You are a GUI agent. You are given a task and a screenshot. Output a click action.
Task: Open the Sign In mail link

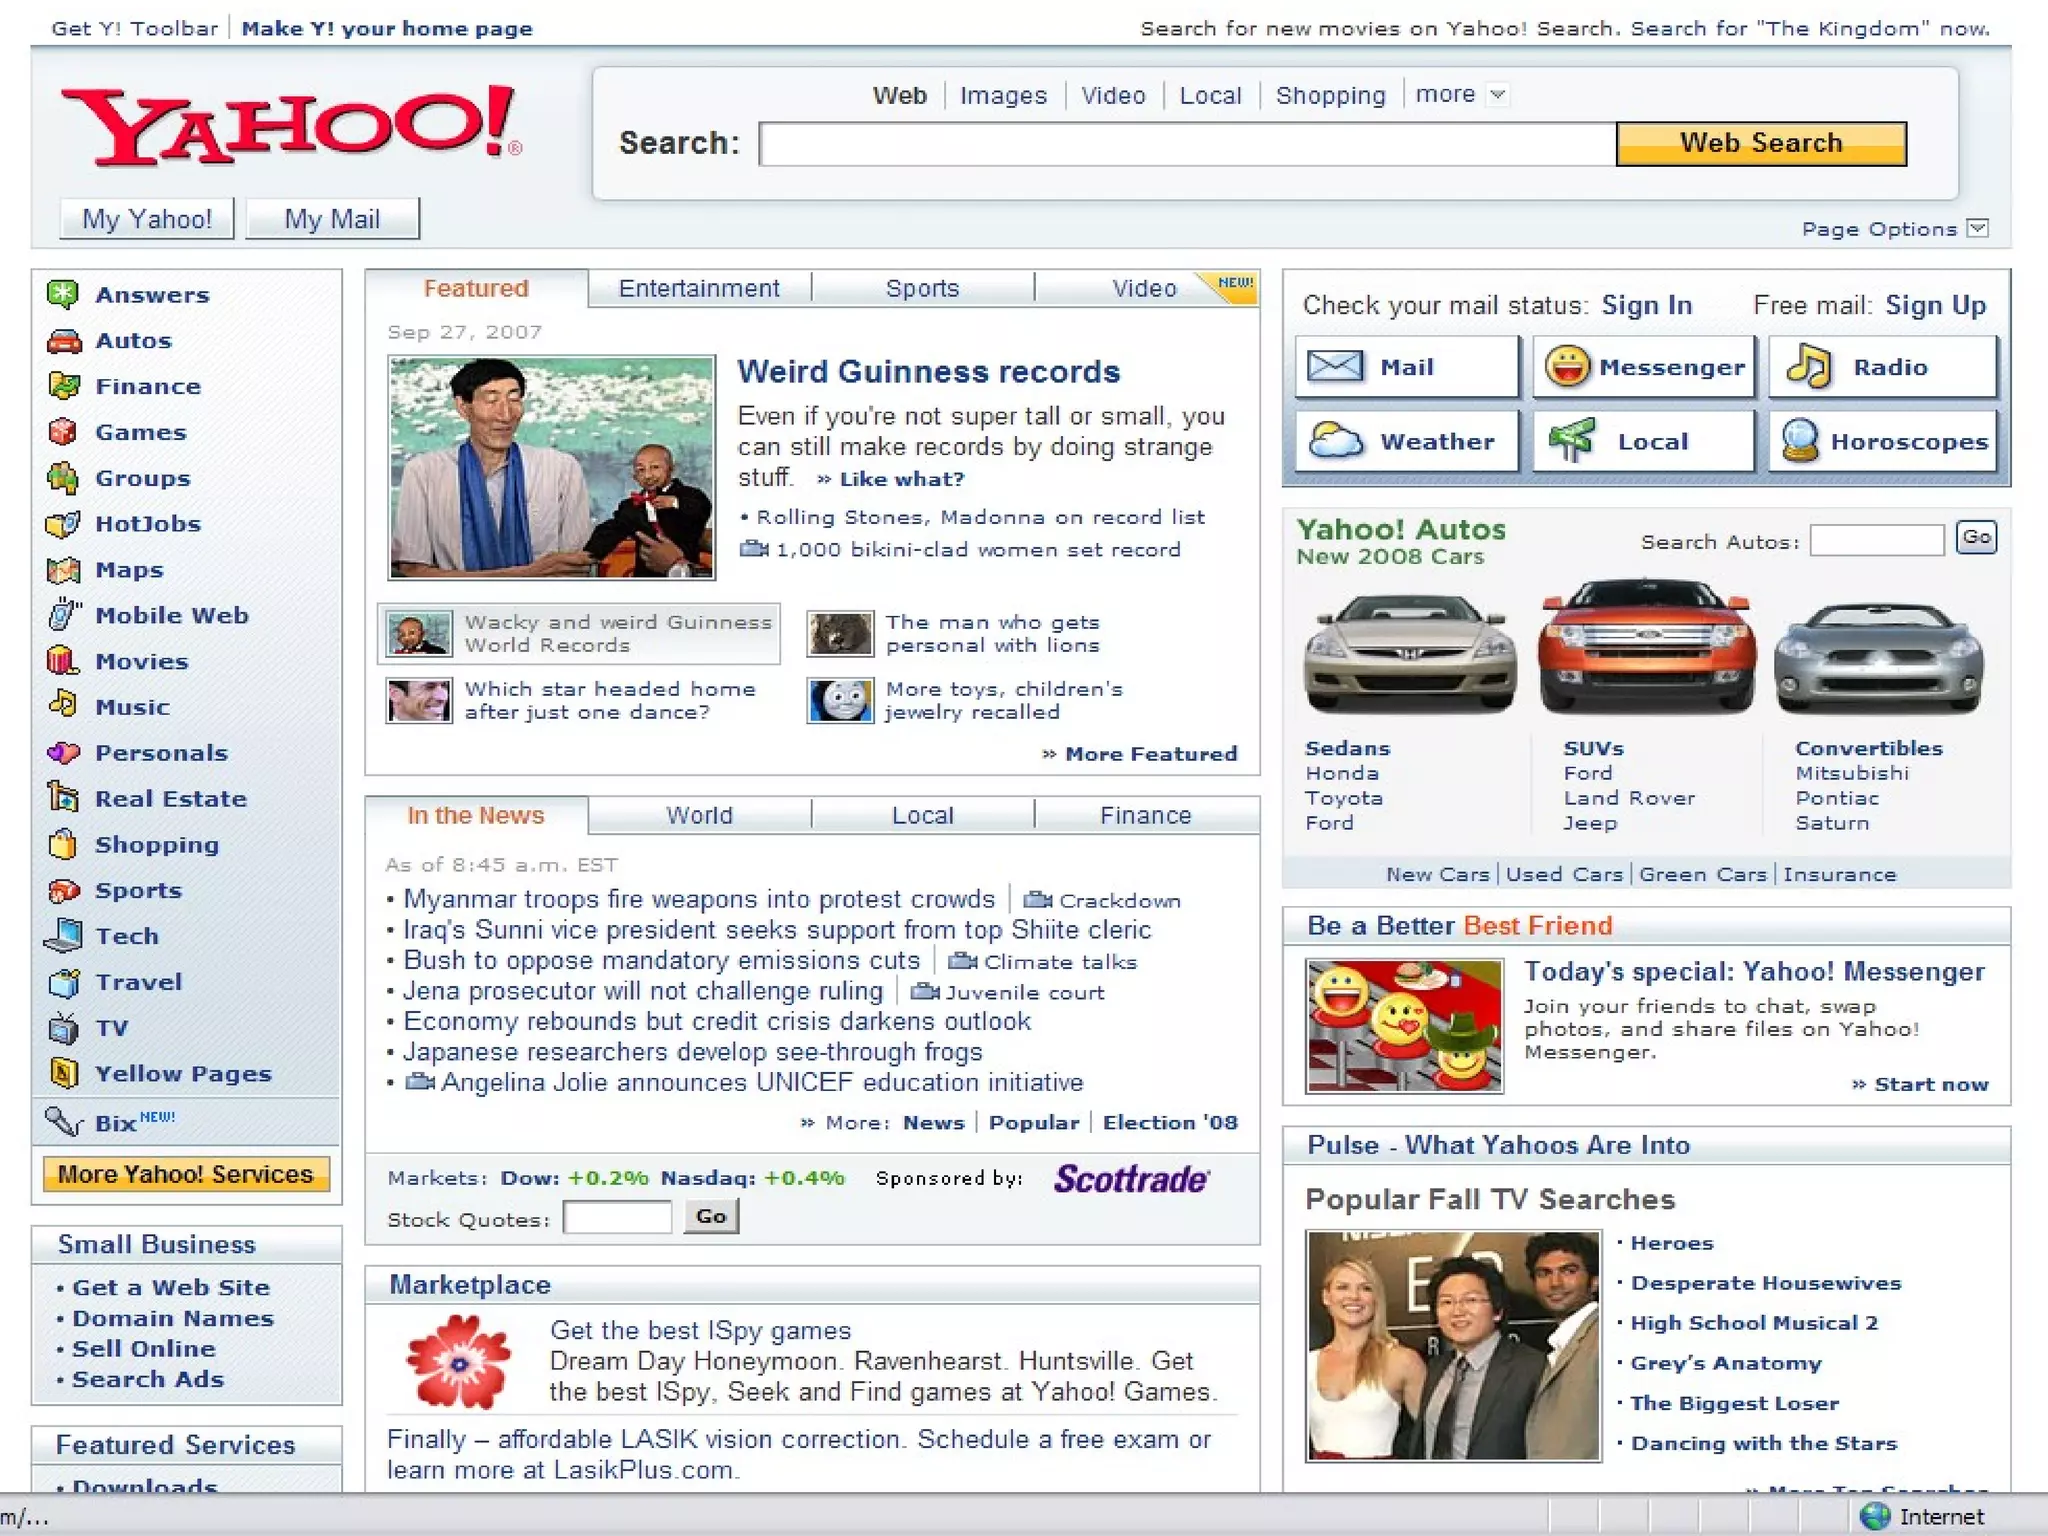[x=1646, y=306]
